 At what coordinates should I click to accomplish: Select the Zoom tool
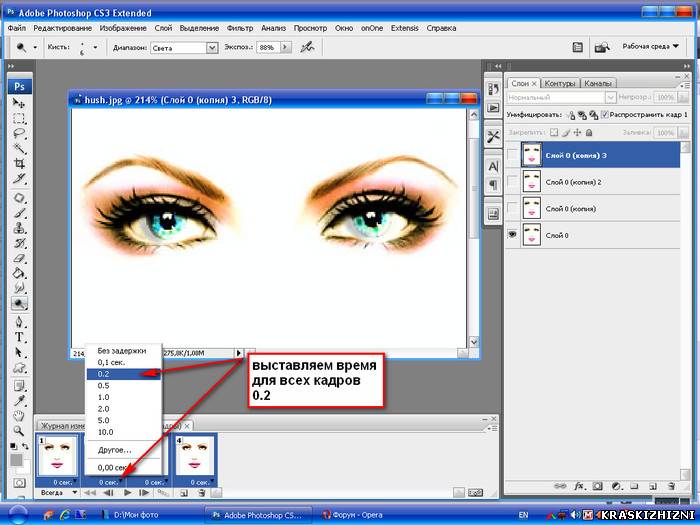(19, 431)
